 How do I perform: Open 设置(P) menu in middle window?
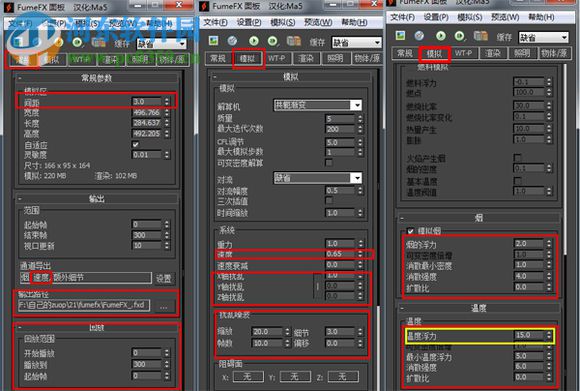[249, 23]
